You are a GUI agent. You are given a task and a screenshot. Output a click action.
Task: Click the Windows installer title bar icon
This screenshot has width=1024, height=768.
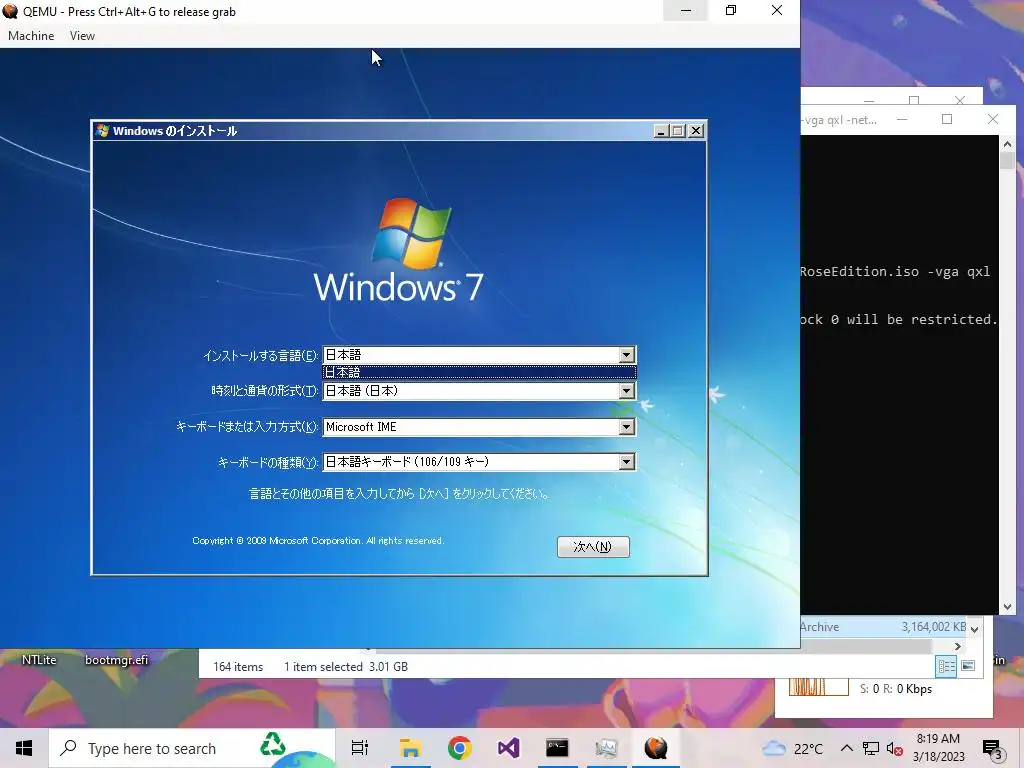[102, 131]
